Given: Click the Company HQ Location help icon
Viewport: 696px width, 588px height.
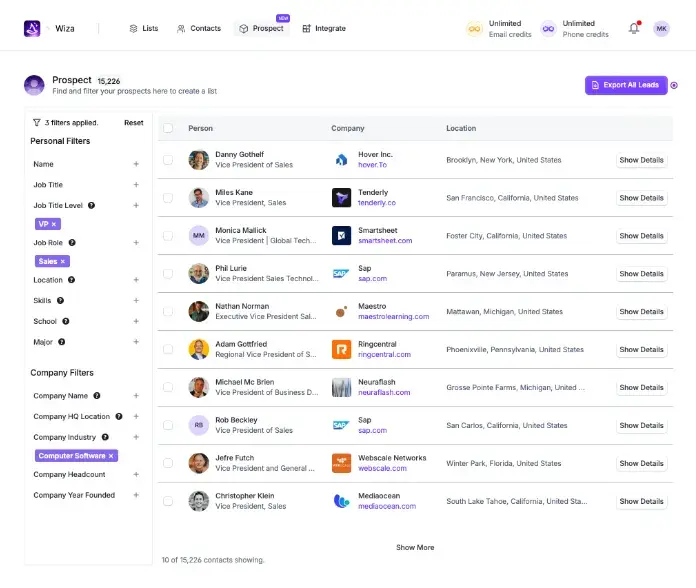Looking at the screenshot, I should coord(119,416).
